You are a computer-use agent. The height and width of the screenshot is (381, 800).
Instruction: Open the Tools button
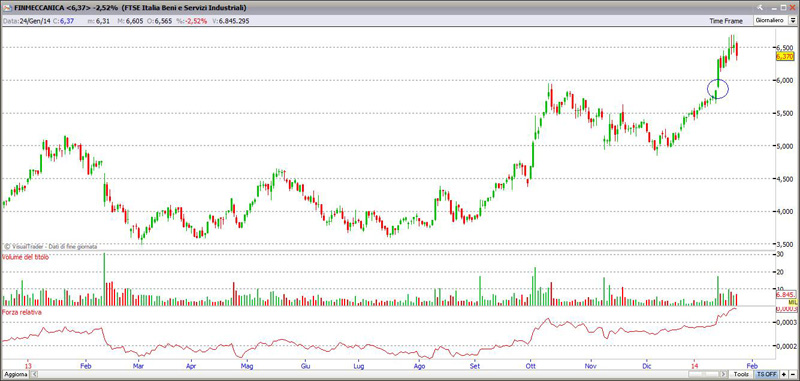tap(740, 375)
